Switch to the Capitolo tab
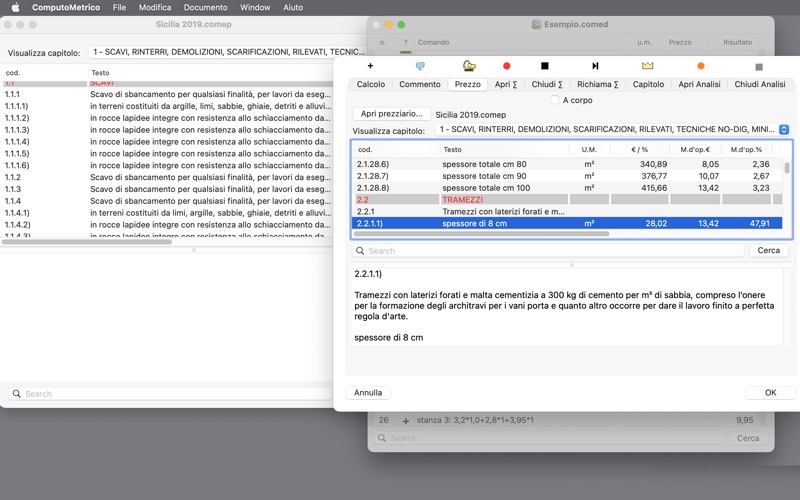The width and height of the screenshot is (800, 500). [x=648, y=84]
